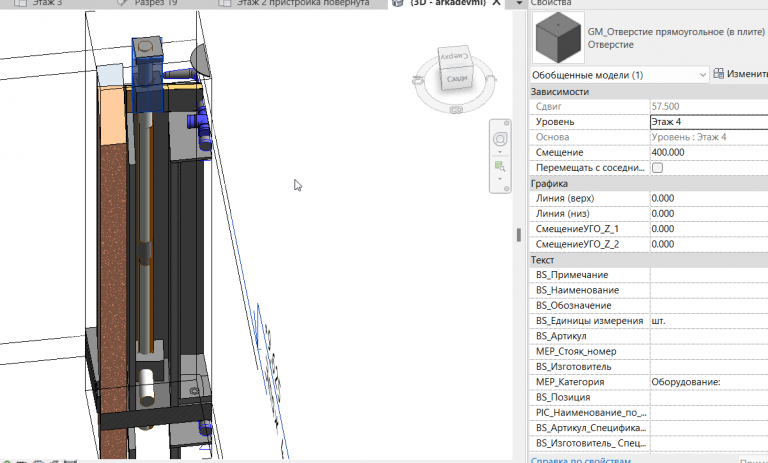Click the Изменить тип button
Screen dimensions: 768x463
(x=745, y=75)
